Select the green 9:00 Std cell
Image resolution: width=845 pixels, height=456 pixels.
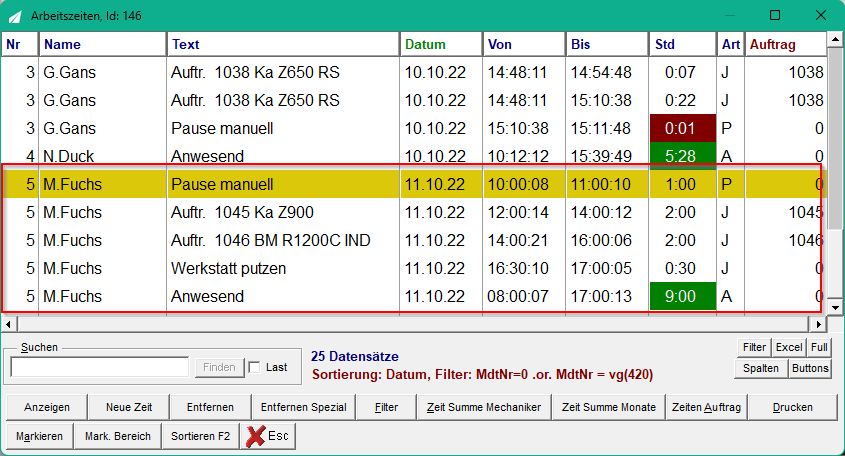(683, 296)
